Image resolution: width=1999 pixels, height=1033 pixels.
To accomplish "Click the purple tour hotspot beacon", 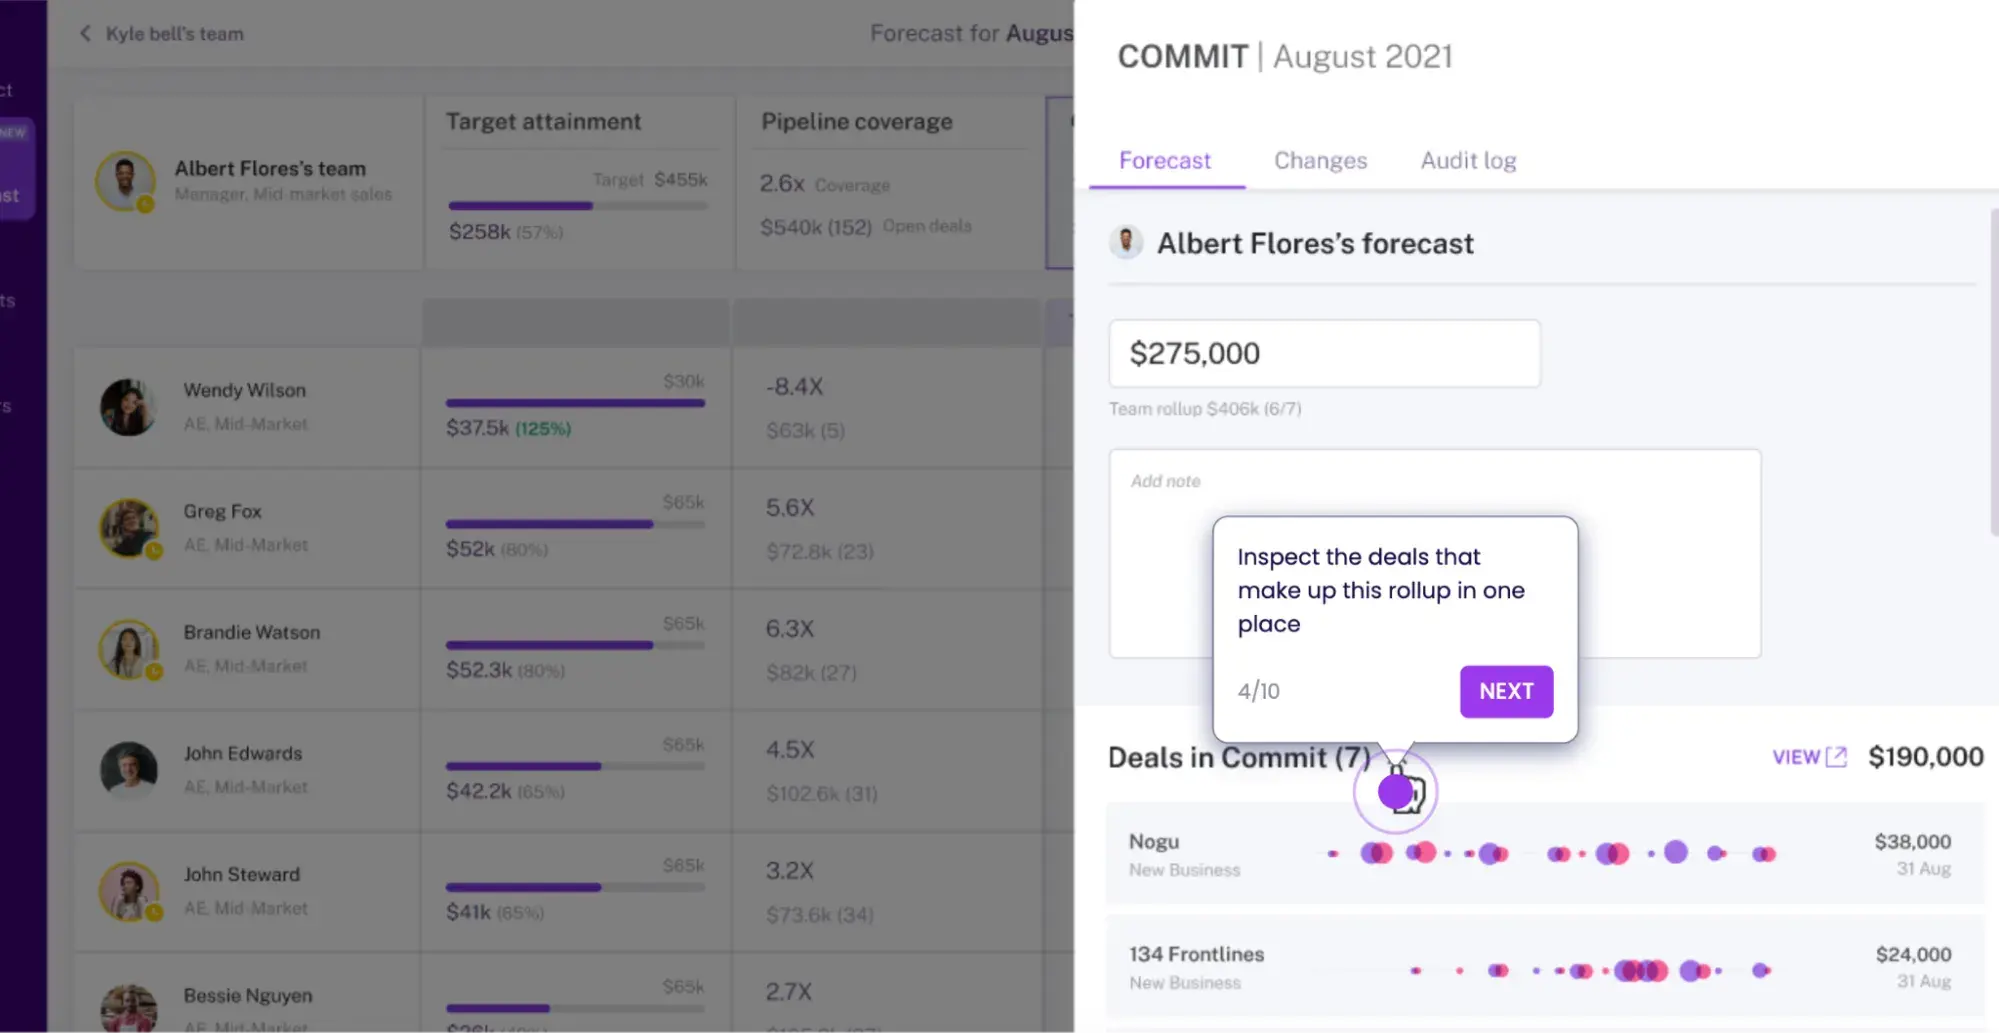I will pos(1395,792).
